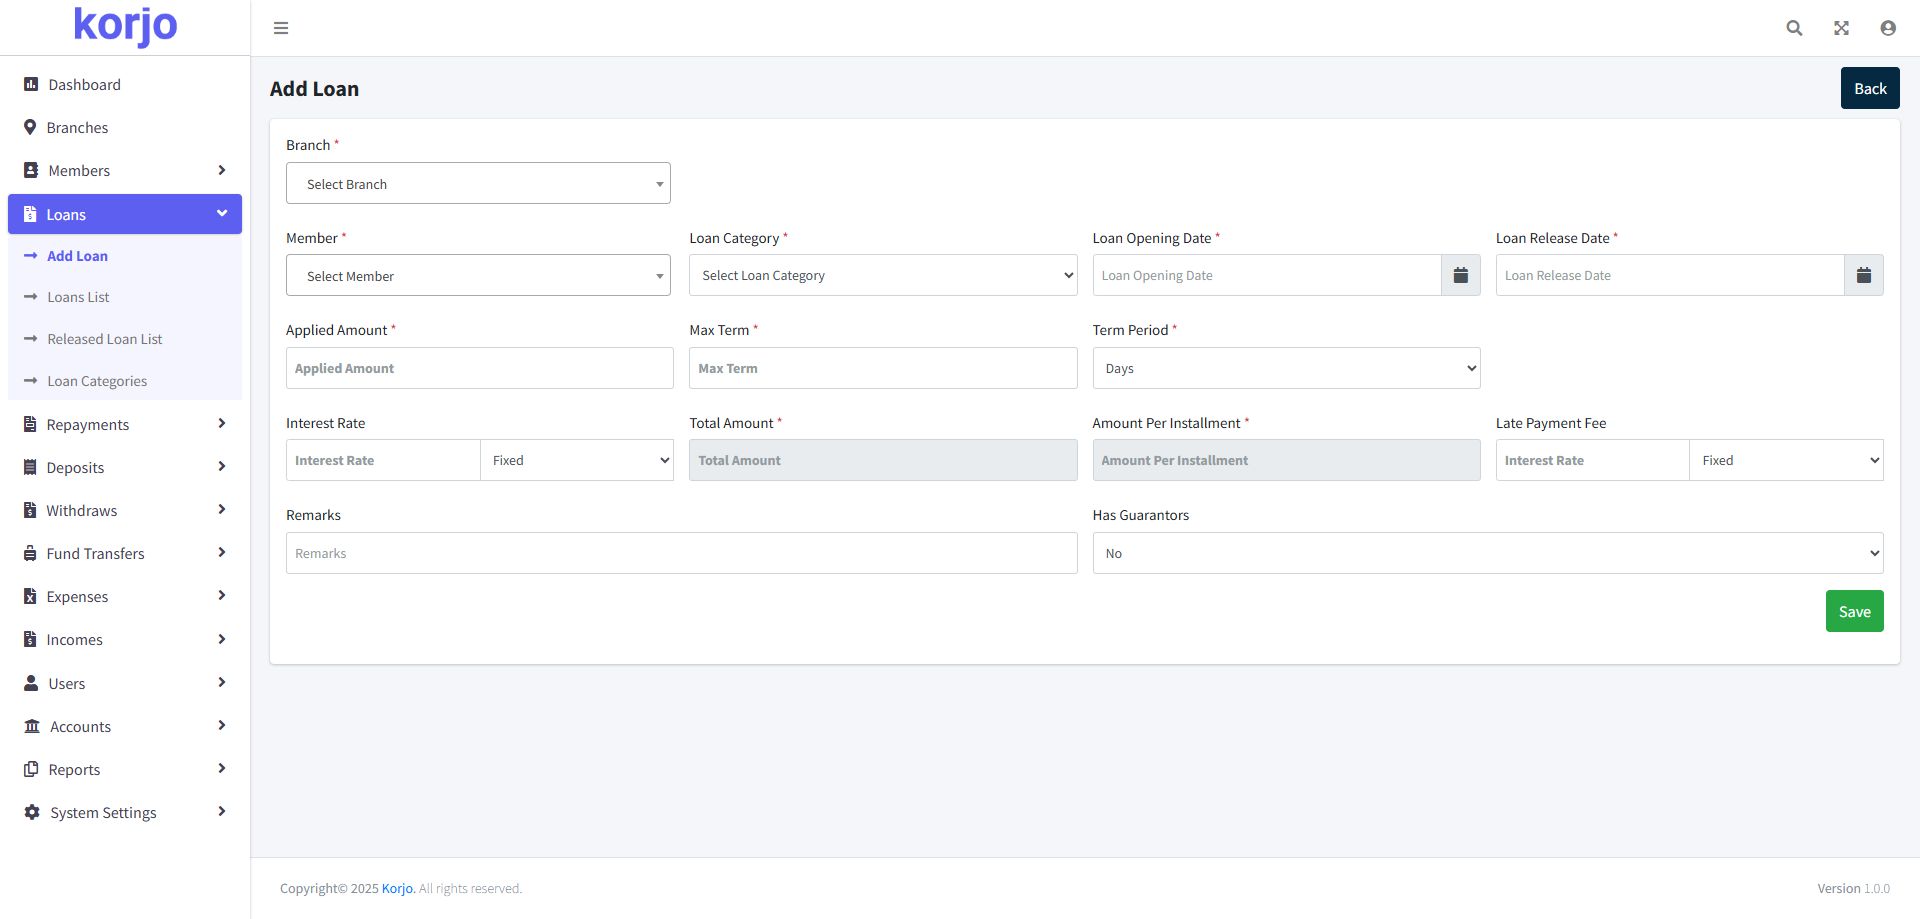Open Loans List in sidebar
Image resolution: width=1920 pixels, height=919 pixels.
click(x=78, y=298)
